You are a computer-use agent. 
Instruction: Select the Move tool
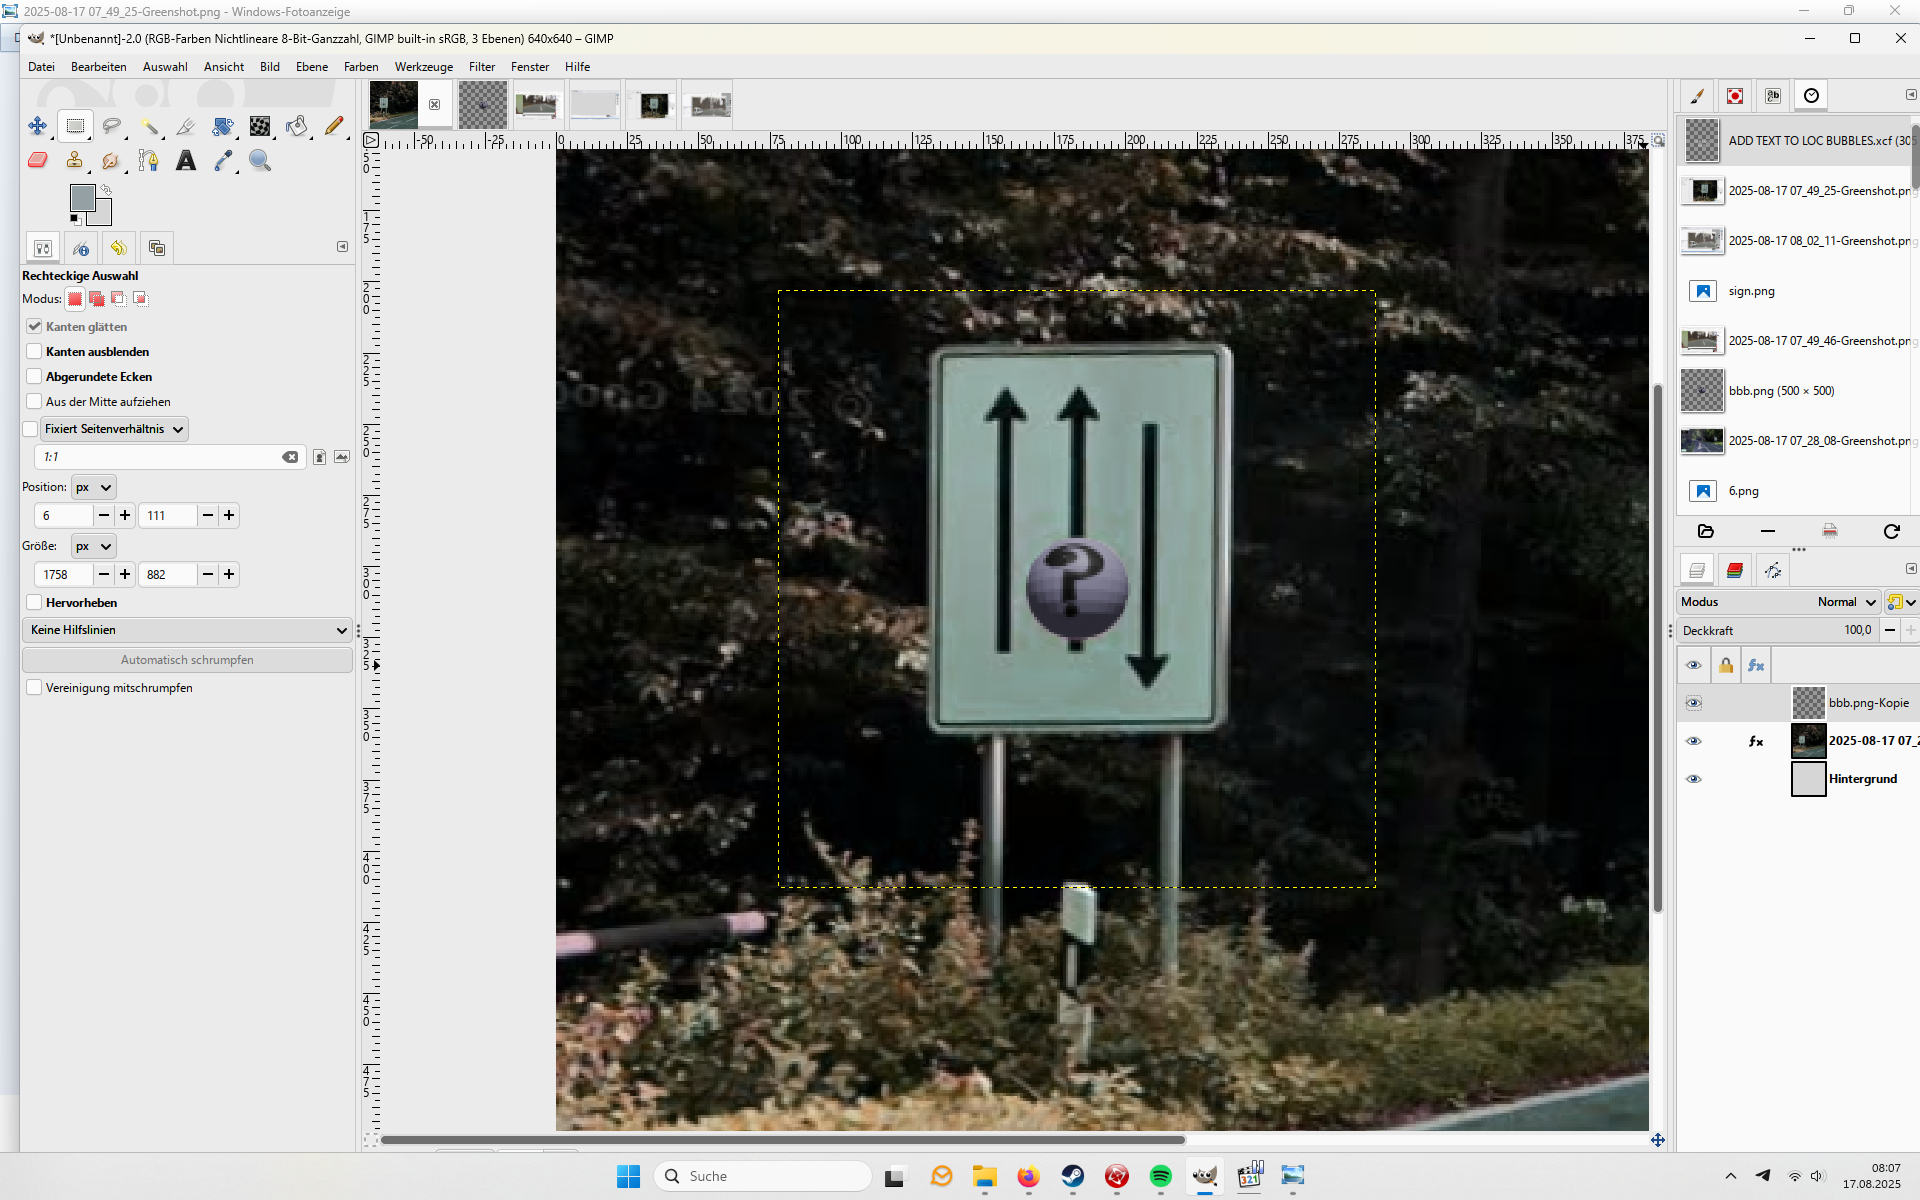(37, 126)
